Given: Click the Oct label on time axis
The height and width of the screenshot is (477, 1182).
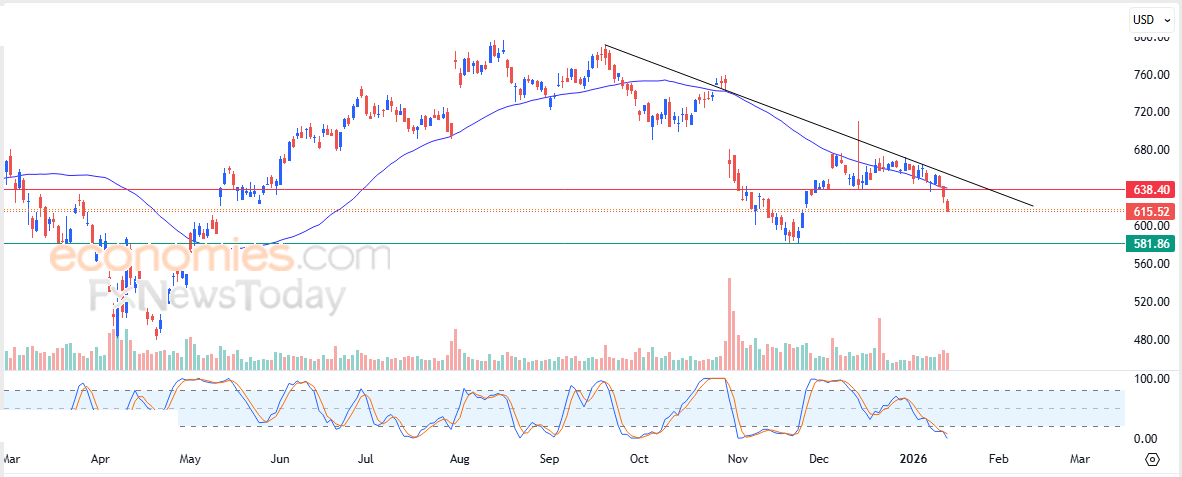Looking at the screenshot, I should (638, 458).
